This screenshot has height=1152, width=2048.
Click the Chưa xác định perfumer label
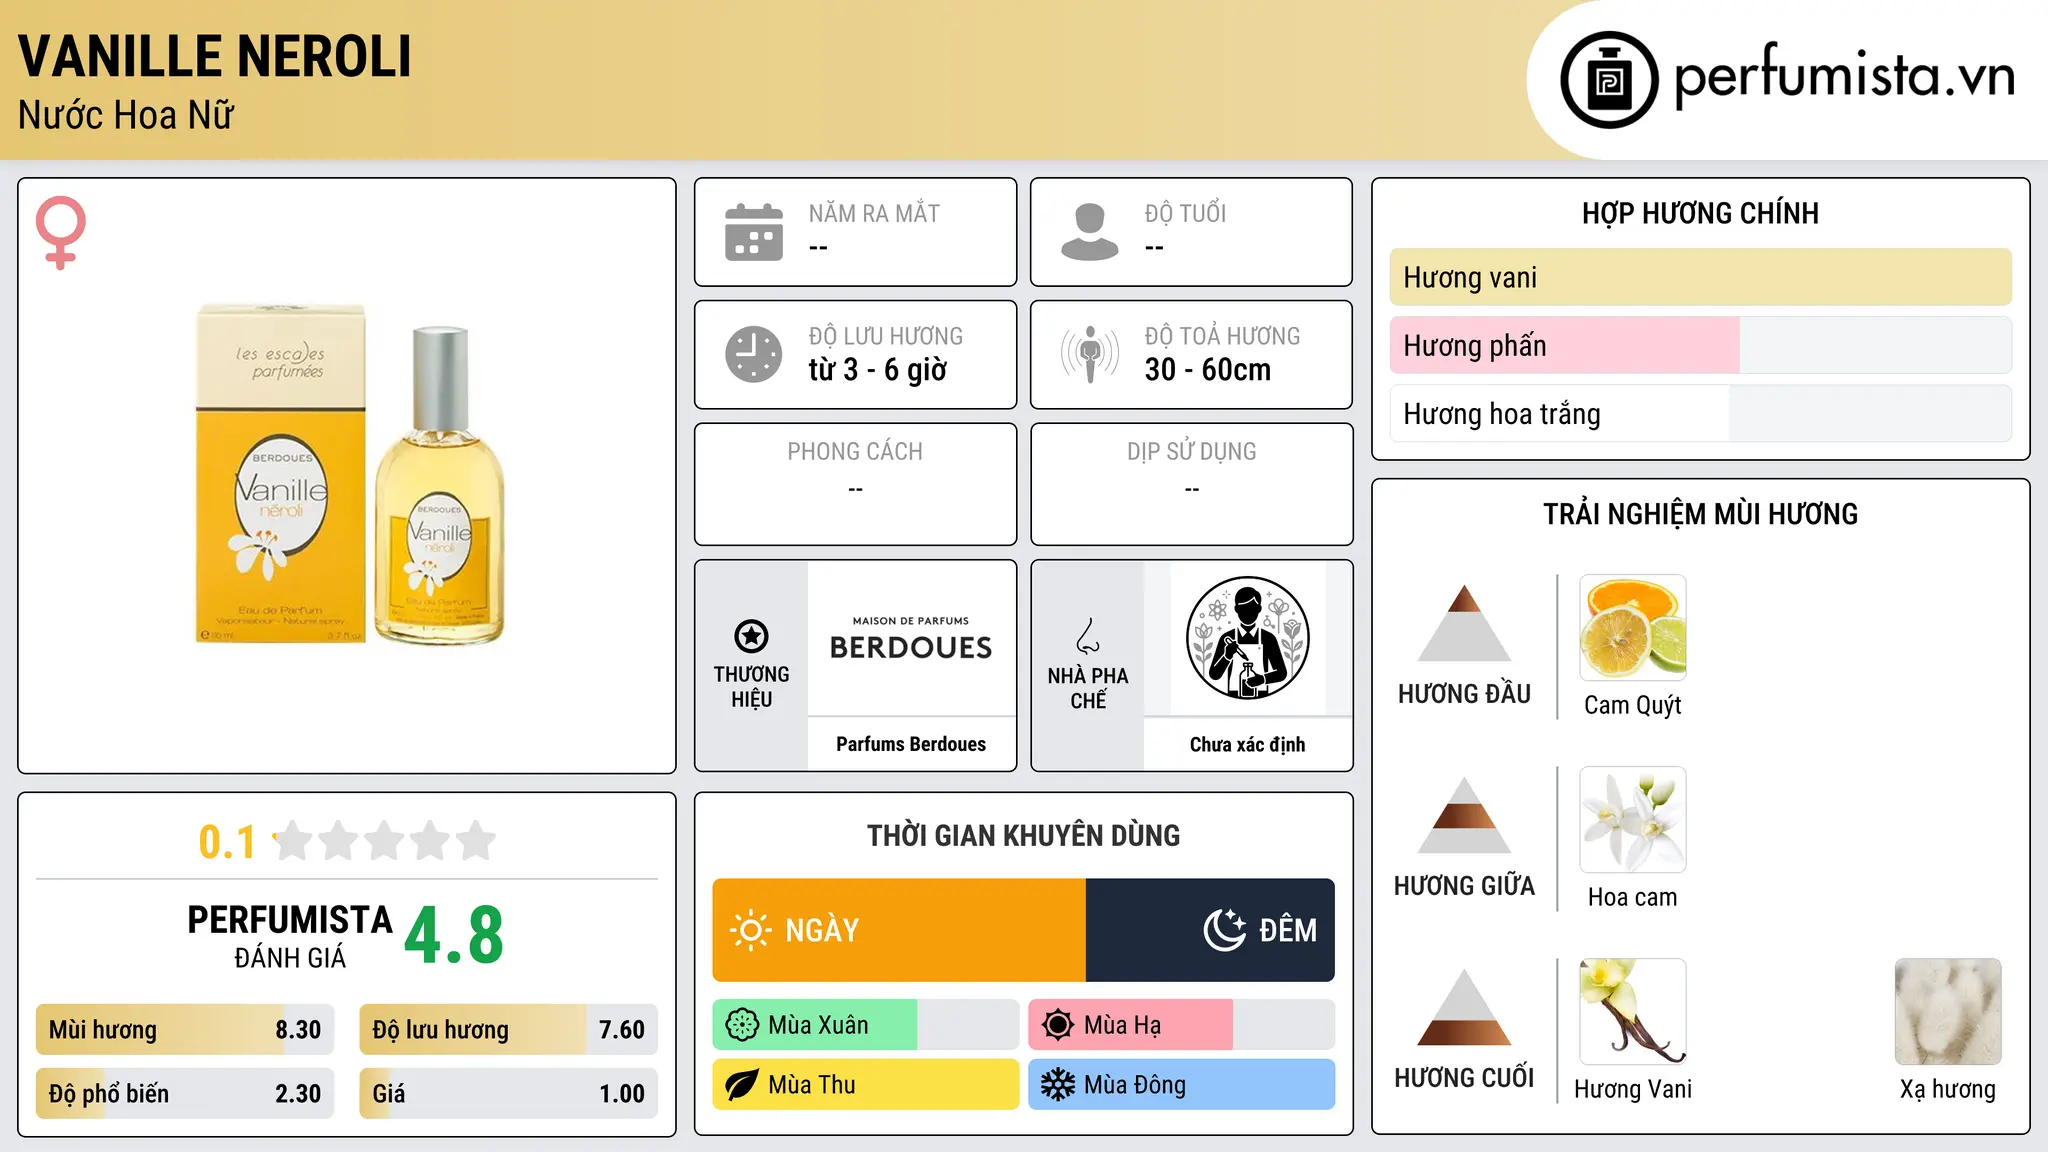pos(1247,744)
